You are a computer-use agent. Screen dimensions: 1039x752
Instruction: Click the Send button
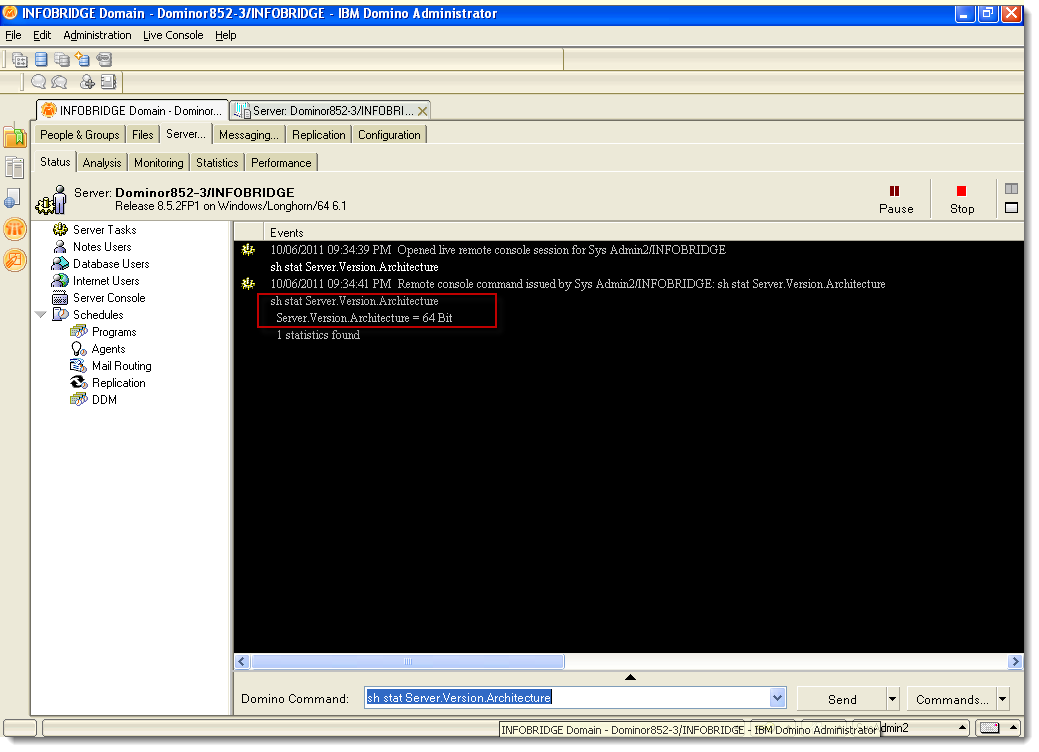842,699
